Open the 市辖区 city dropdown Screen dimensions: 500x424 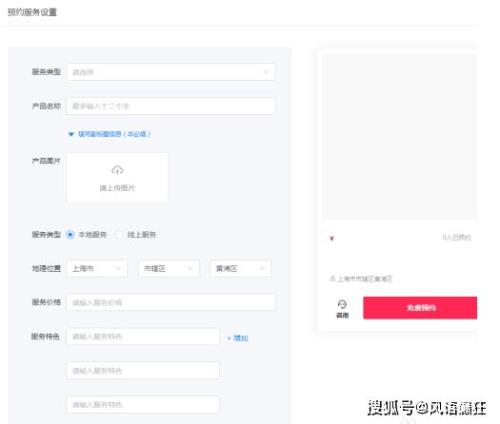[169, 269]
